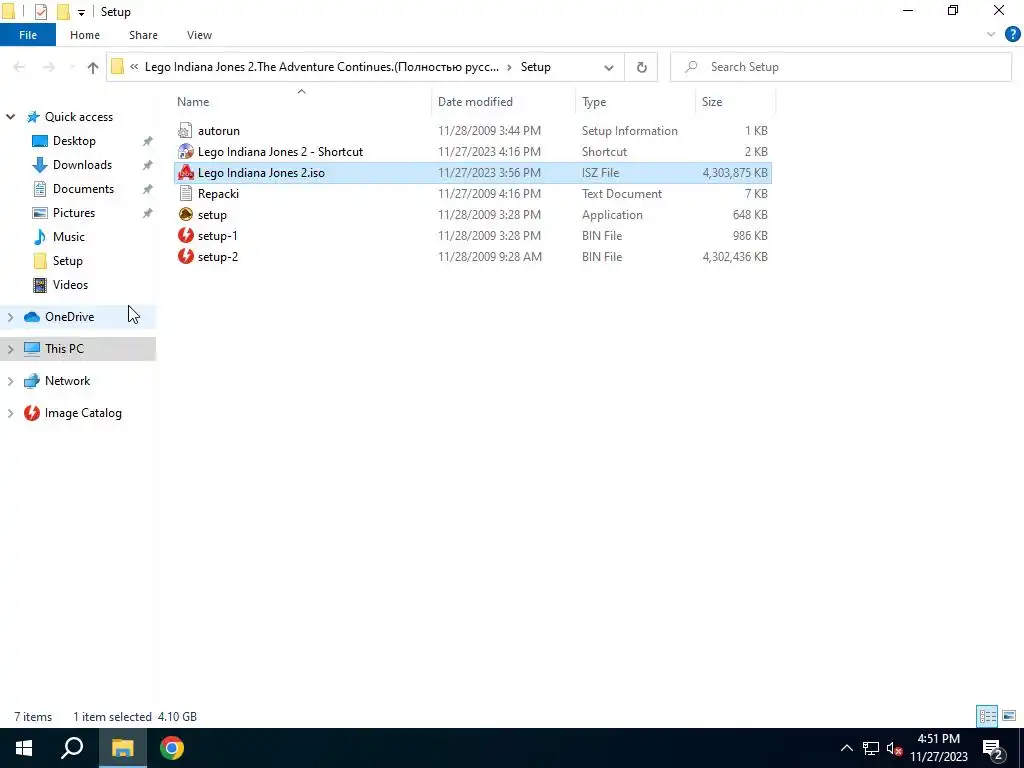The height and width of the screenshot is (768, 1024).
Task: Expand the ribbon with the chevron
Action: (x=991, y=35)
